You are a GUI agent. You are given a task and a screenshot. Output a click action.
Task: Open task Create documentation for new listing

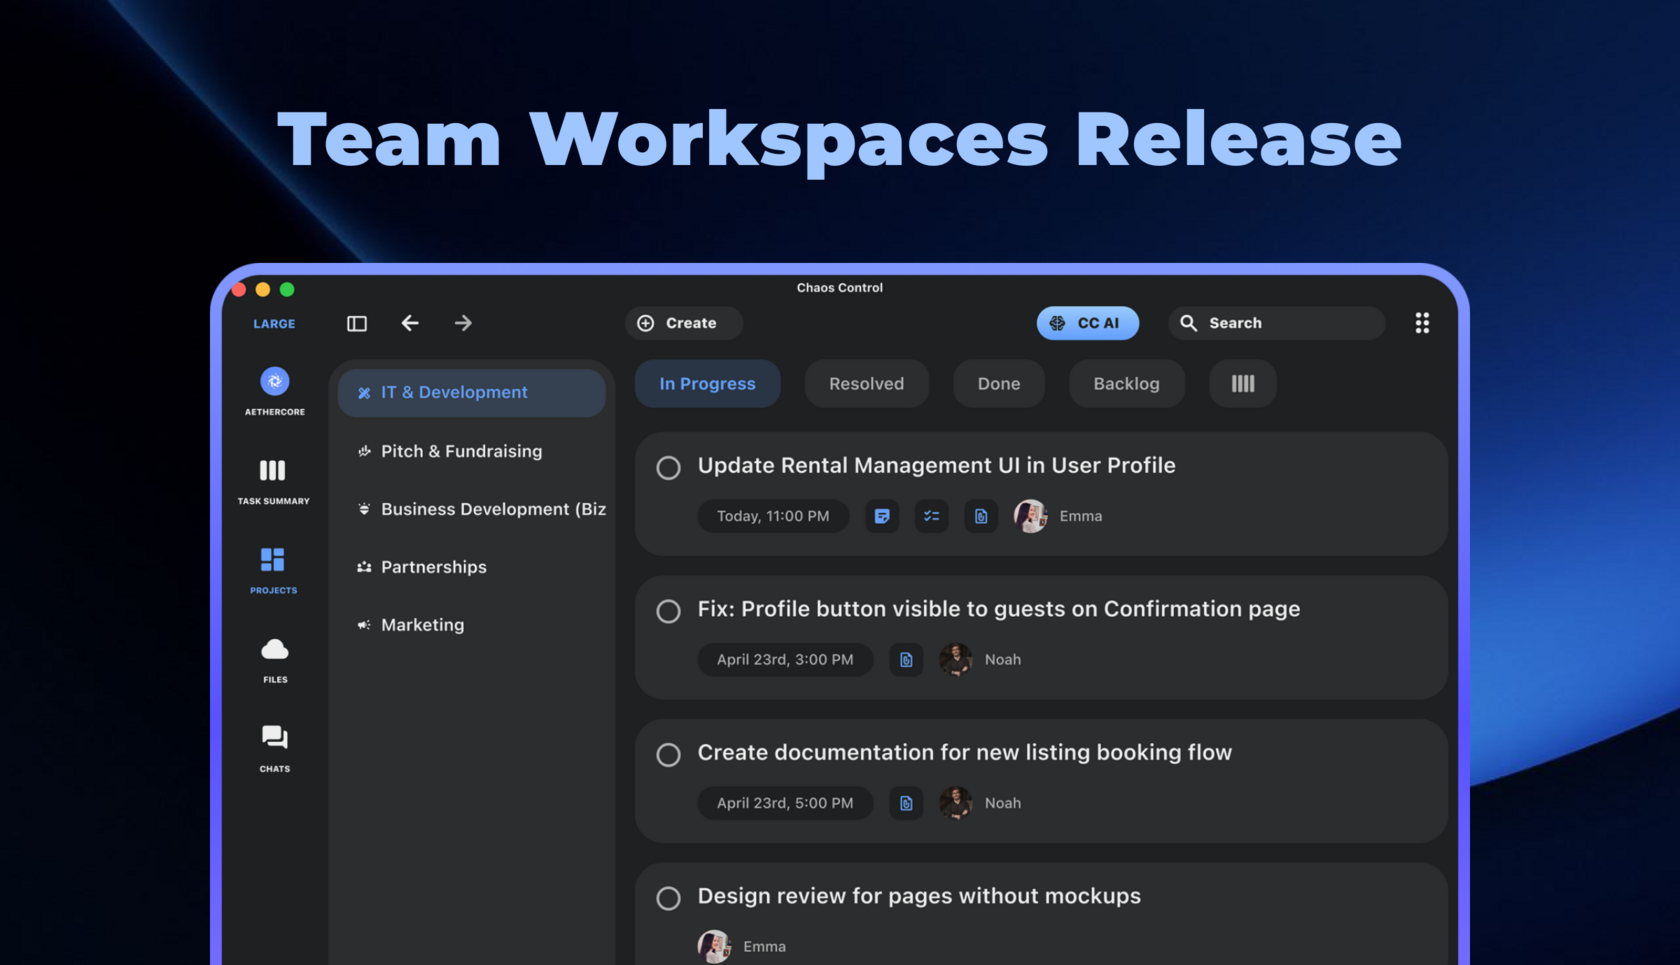[x=965, y=752]
